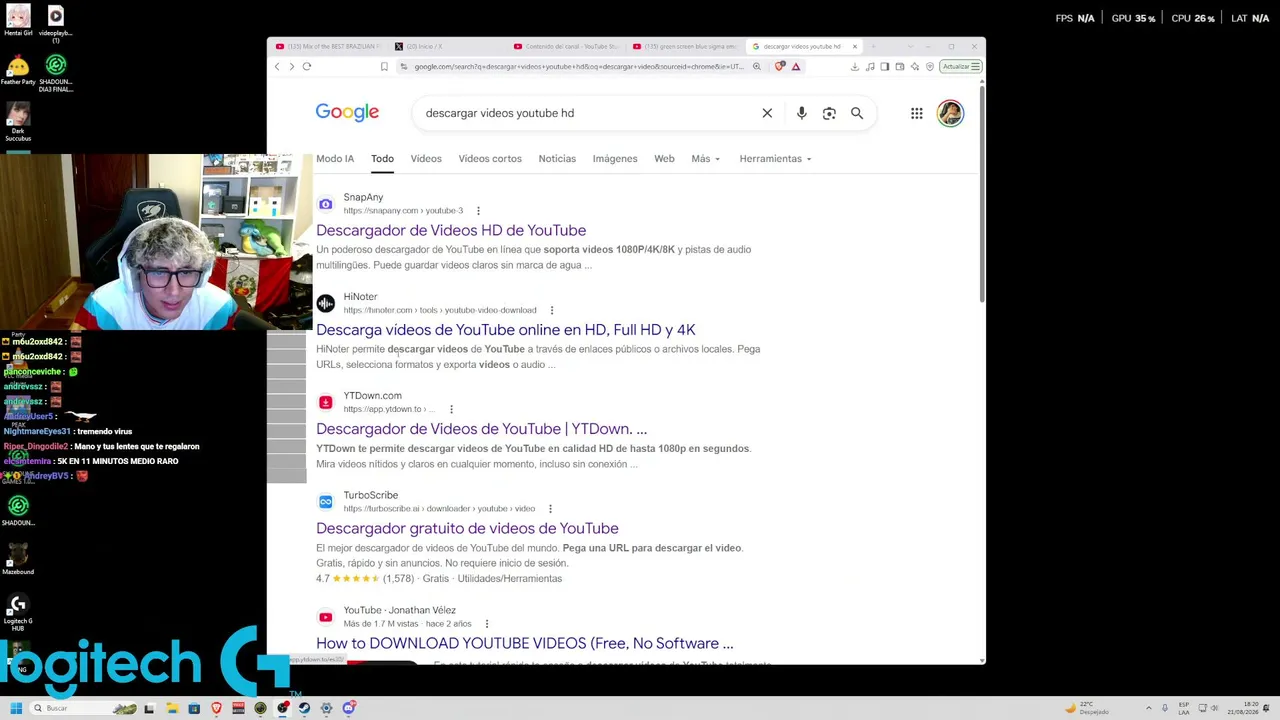Open the Brave Shields lion icon
1280x720 pixels.
(x=780, y=67)
